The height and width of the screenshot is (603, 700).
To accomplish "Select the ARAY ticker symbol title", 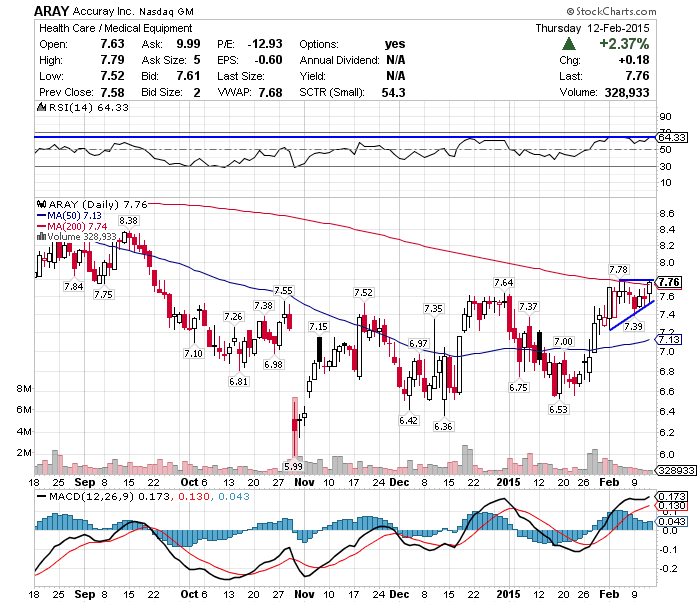I will coord(52,11).
